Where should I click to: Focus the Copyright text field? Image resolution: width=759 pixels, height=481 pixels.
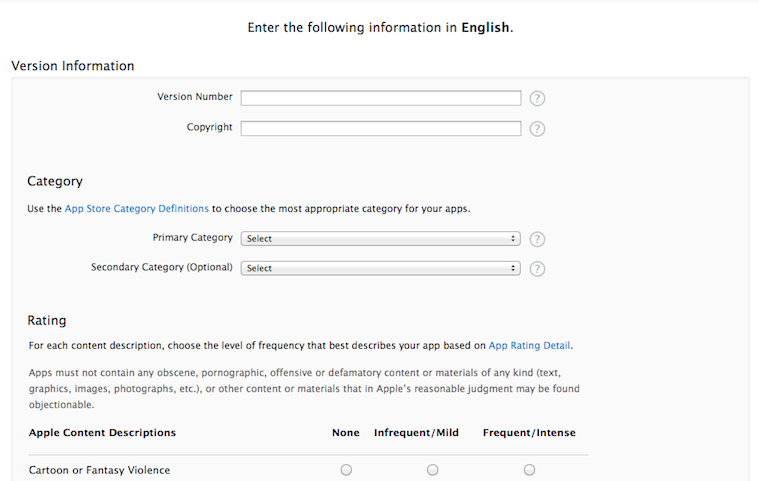(x=381, y=129)
